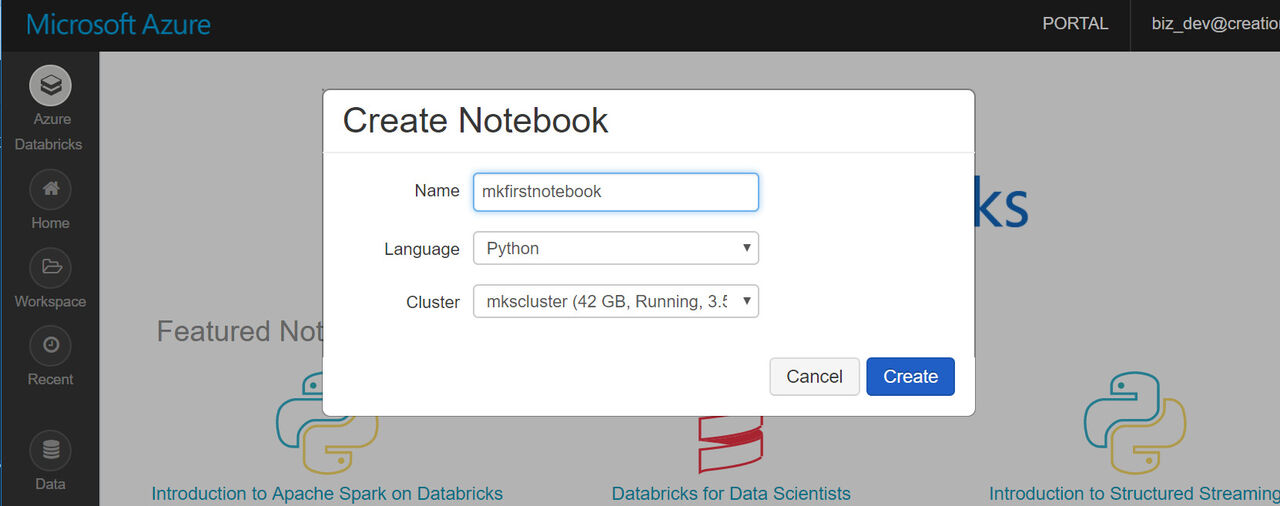
Task: Open the Data section icon
Action: (x=50, y=451)
